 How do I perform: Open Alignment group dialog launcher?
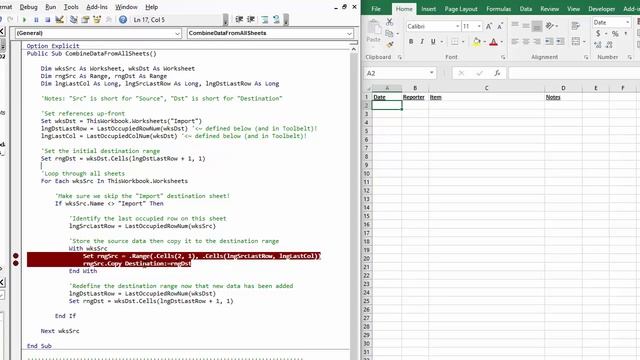(586, 58)
